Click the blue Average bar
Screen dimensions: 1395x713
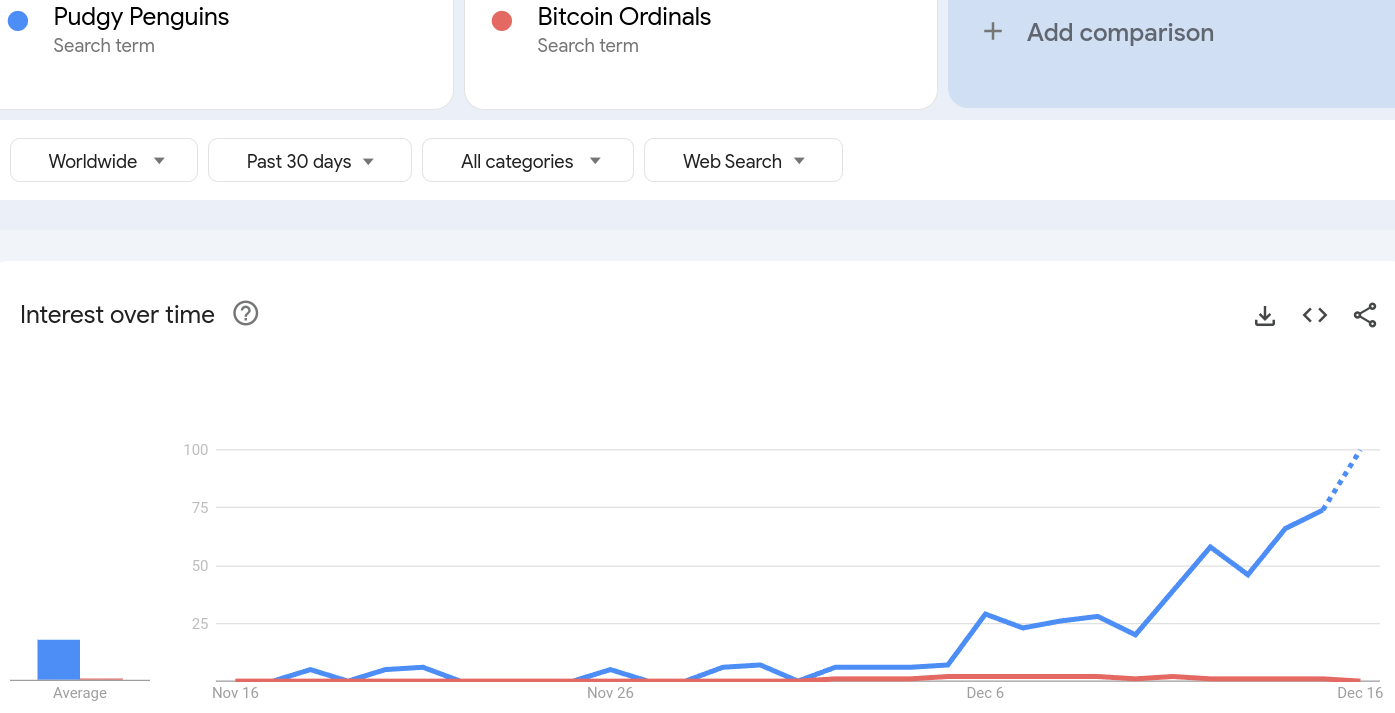(x=59, y=660)
